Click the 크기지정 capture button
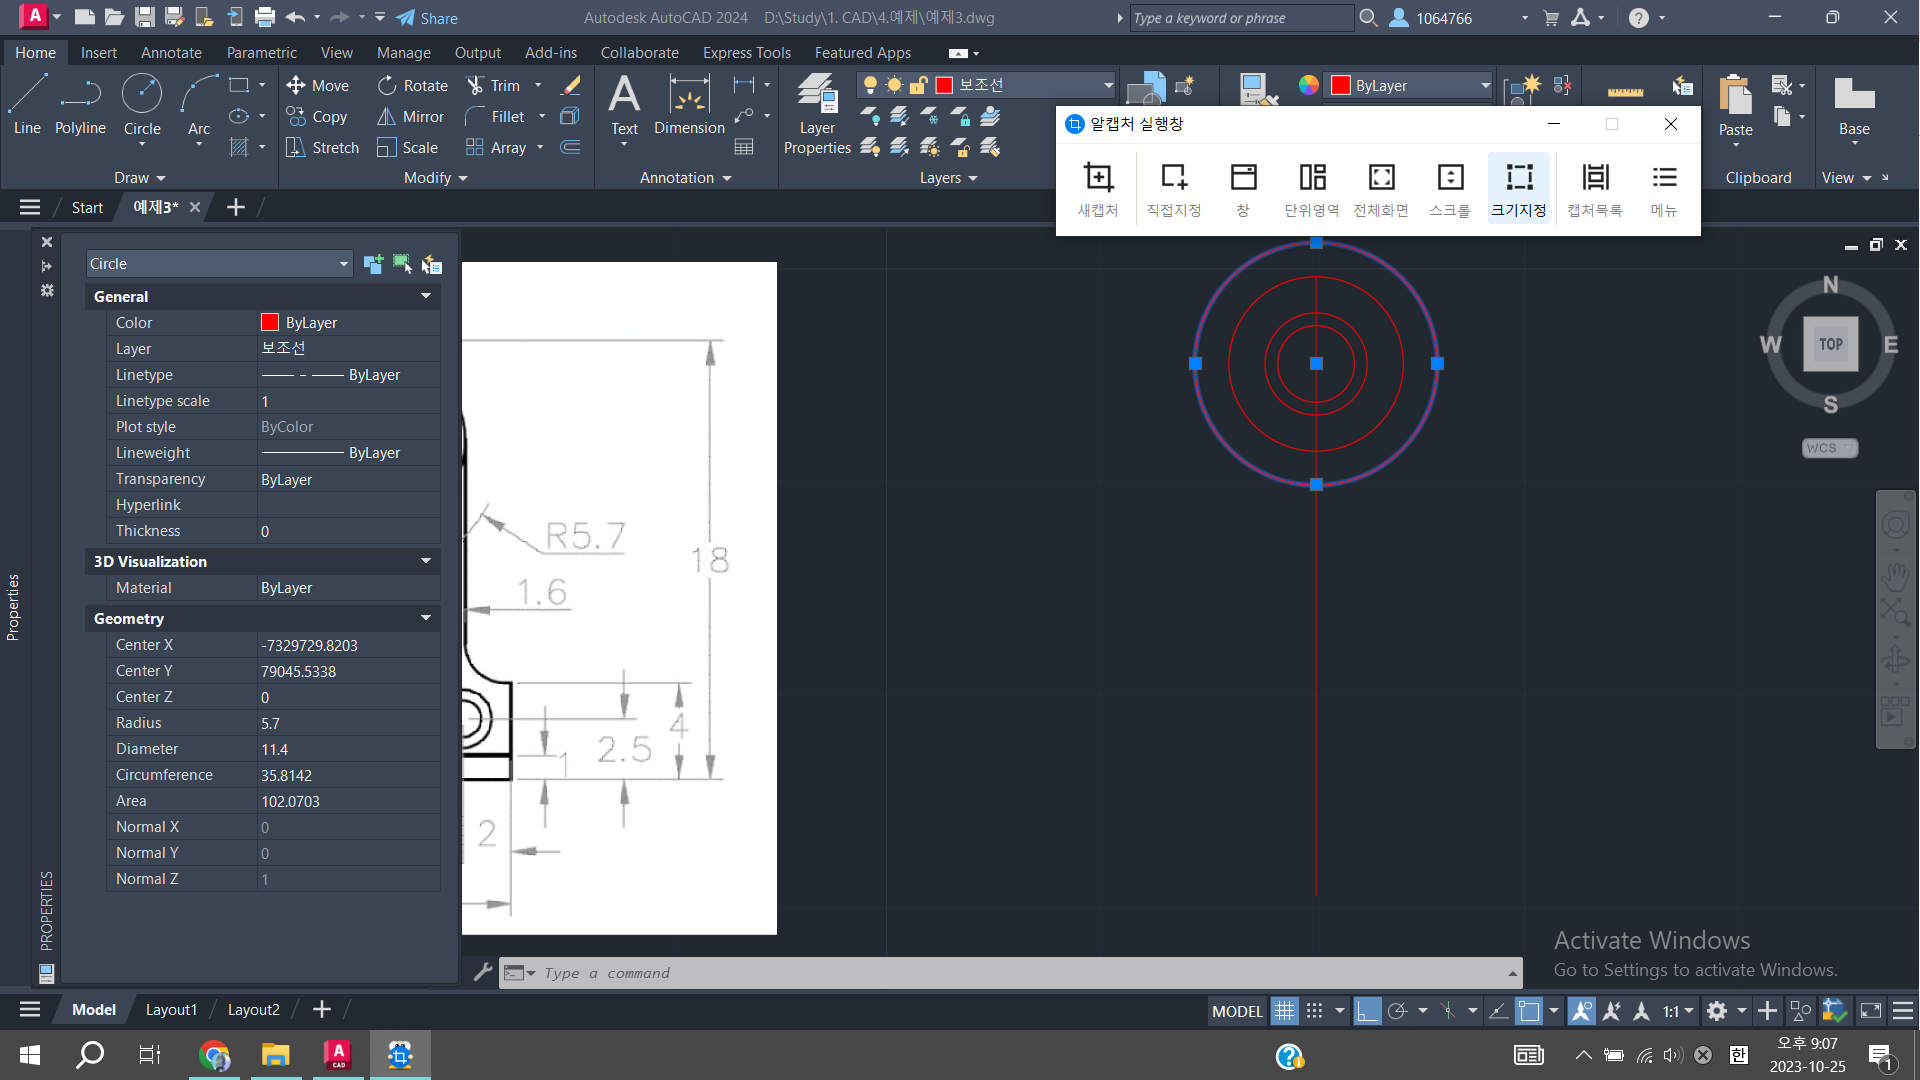The width and height of the screenshot is (1920, 1080). coord(1518,188)
